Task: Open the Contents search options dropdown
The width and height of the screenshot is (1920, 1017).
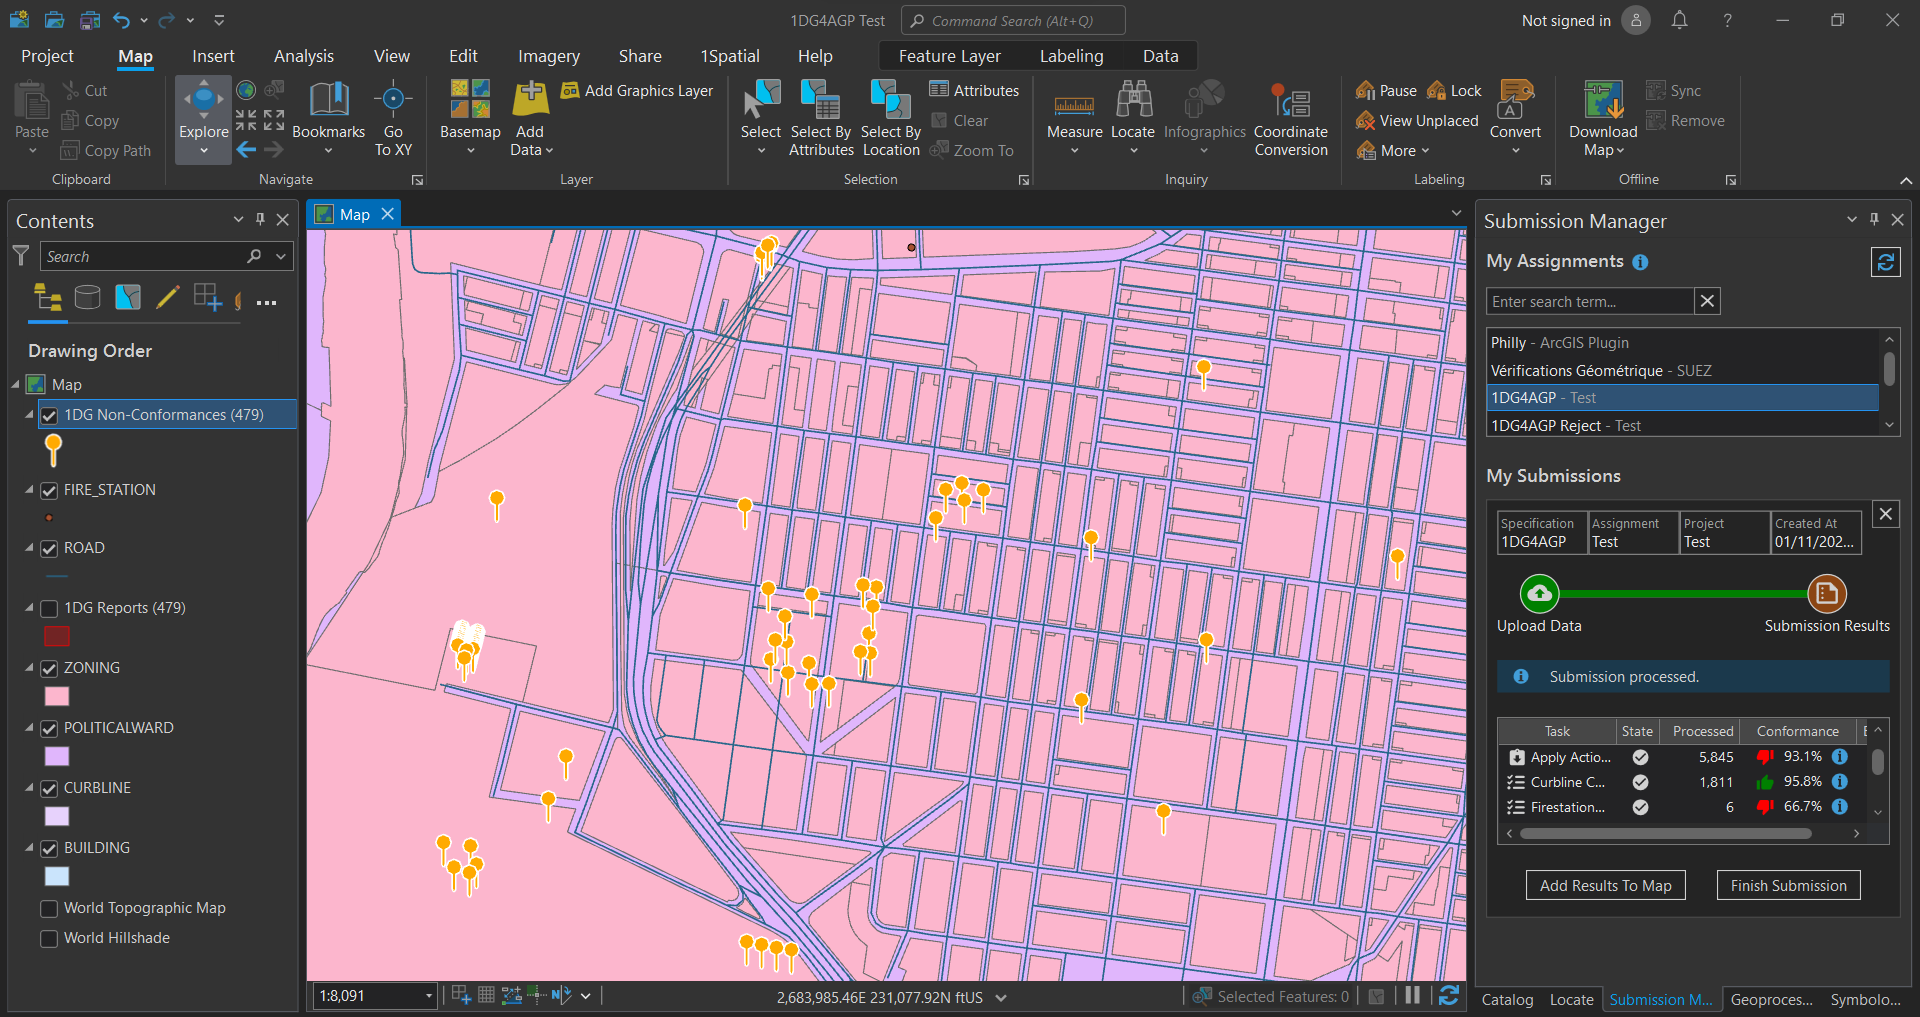Action: (281, 257)
